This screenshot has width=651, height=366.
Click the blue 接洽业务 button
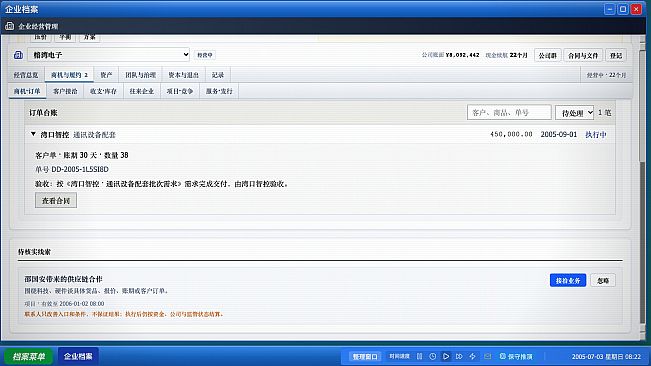[x=568, y=281]
